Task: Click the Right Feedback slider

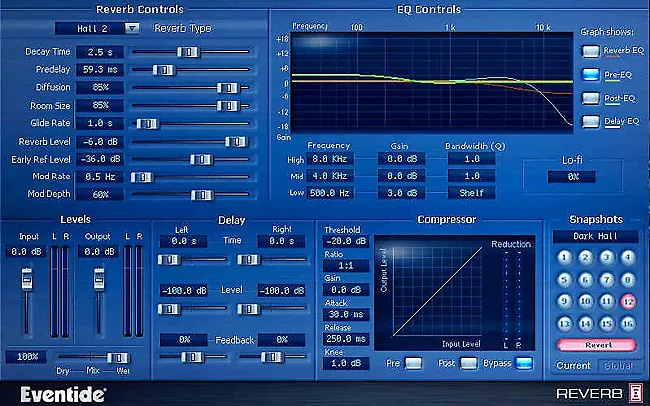Action: tap(272, 357)
